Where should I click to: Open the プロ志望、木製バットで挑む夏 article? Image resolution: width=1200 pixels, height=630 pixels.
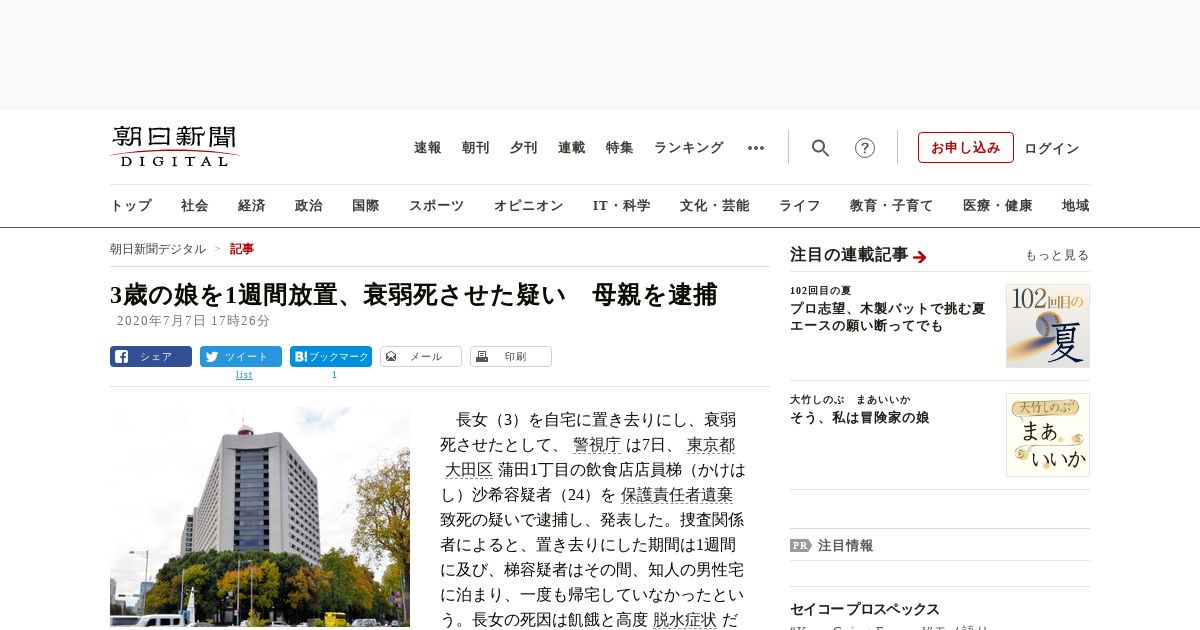coord(888,317)
